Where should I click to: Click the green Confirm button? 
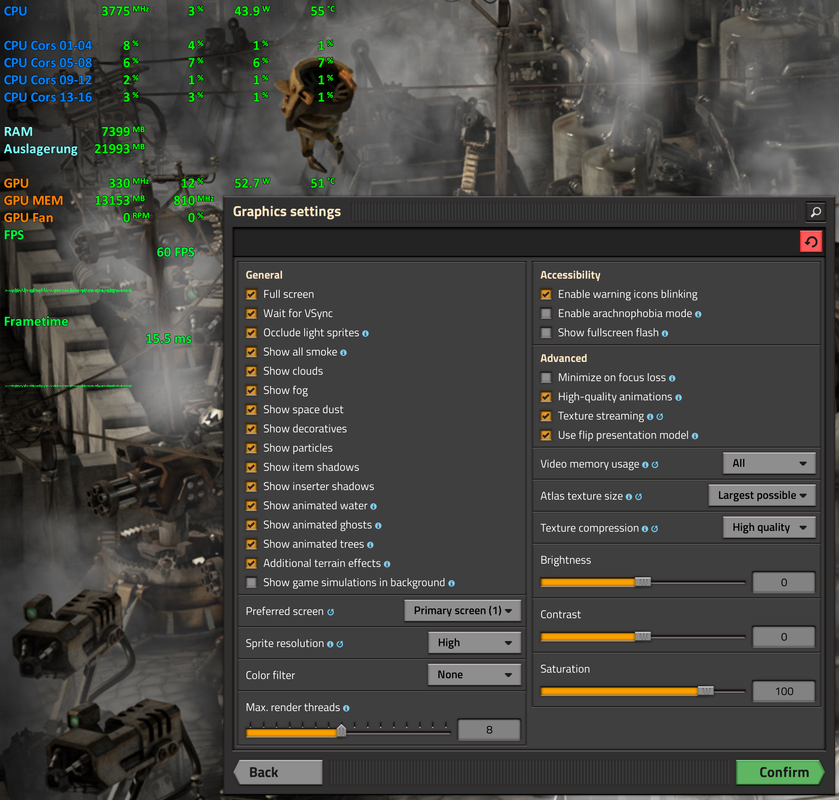point(780,772)
